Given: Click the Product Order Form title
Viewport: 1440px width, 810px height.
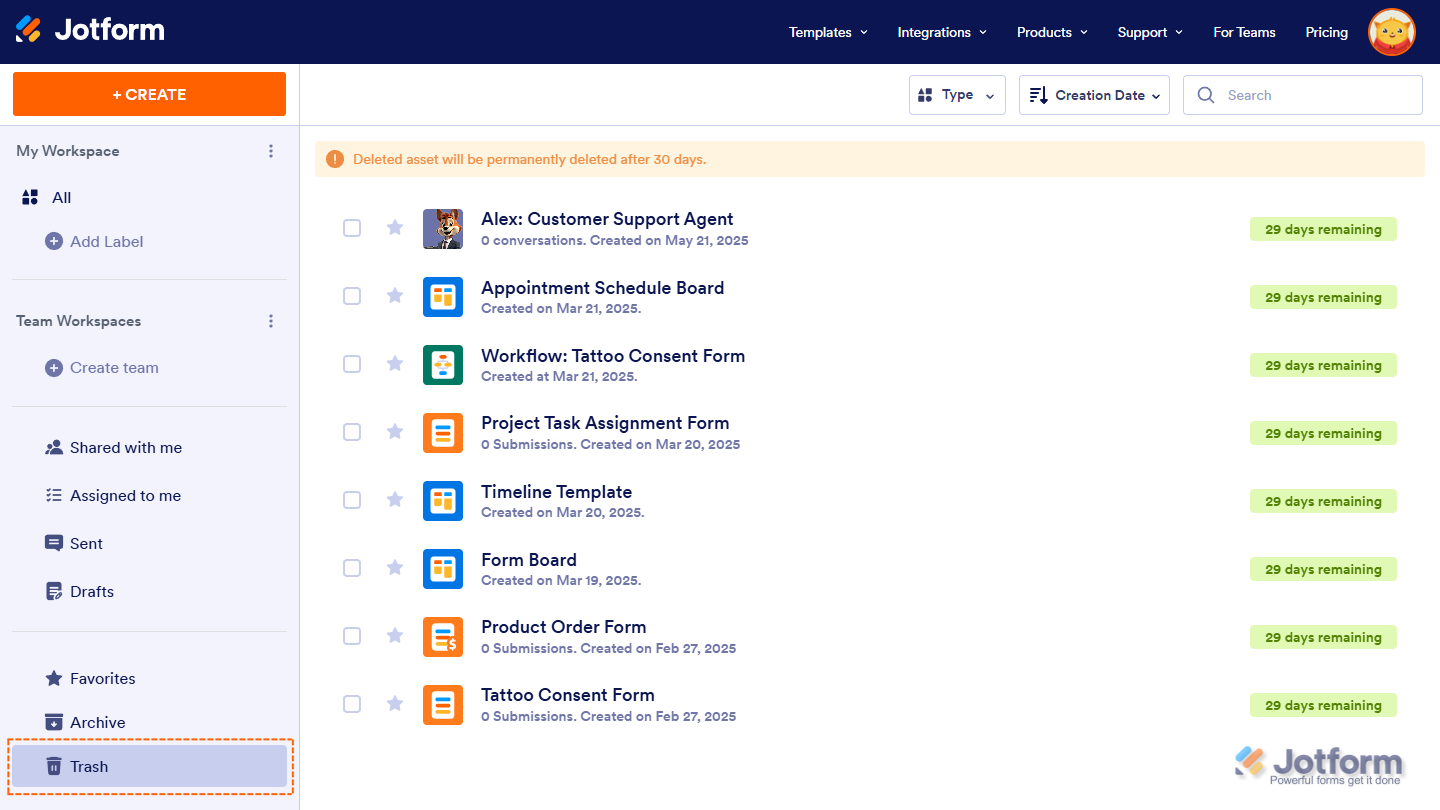Looking at the screenshot, I should click(564, 627).
